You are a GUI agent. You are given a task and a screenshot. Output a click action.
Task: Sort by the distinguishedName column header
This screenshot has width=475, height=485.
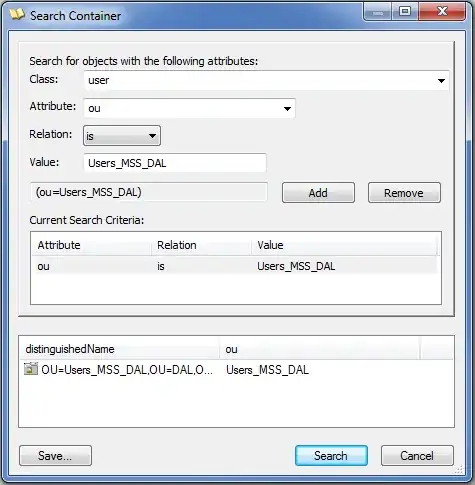tap(119, 349)
